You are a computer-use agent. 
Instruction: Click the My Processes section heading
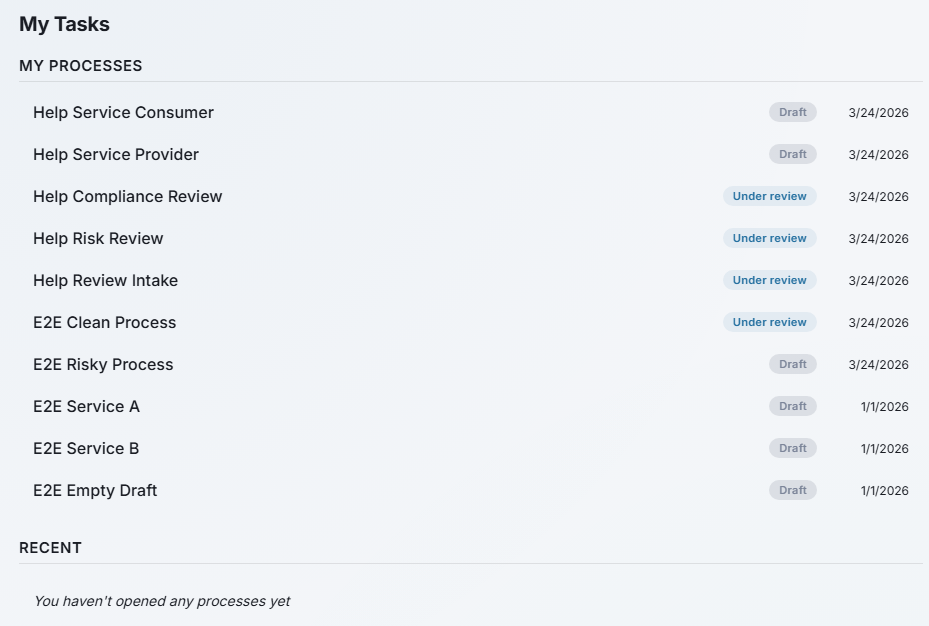(x=81, y=66)
